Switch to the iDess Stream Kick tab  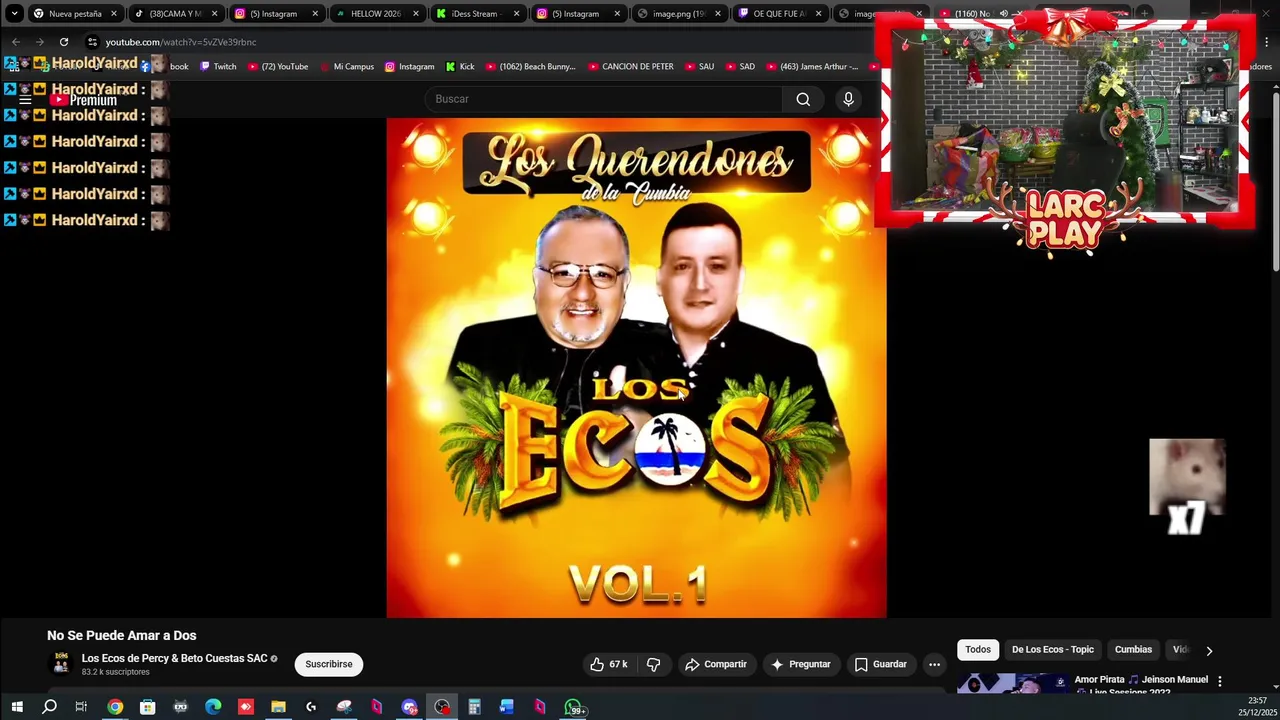tap(478, 14)
